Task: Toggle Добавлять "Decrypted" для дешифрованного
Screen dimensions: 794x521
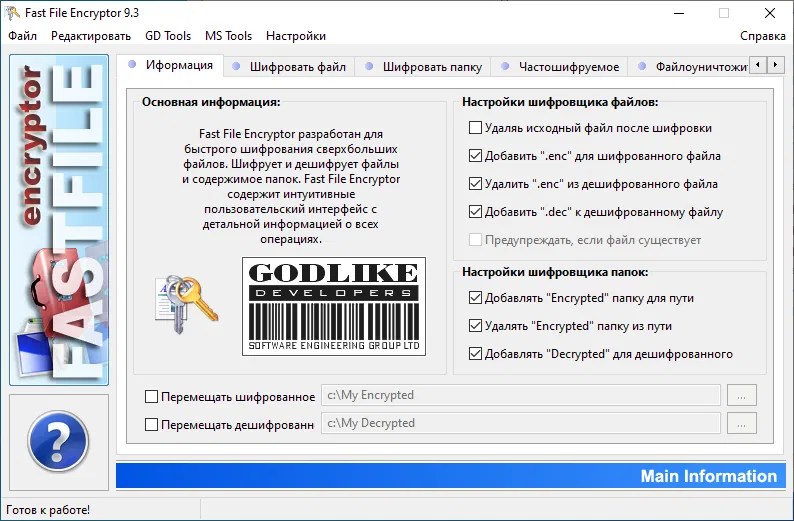Action: click(x=475, y=353)
